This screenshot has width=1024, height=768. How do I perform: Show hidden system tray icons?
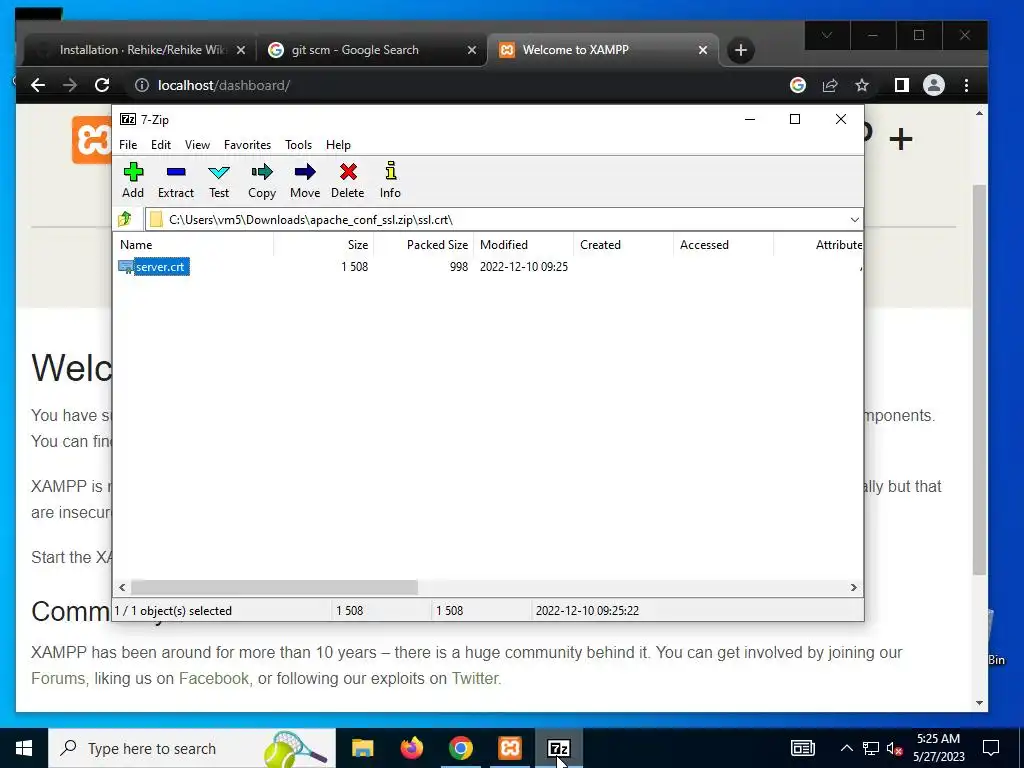tap(846, 748)
